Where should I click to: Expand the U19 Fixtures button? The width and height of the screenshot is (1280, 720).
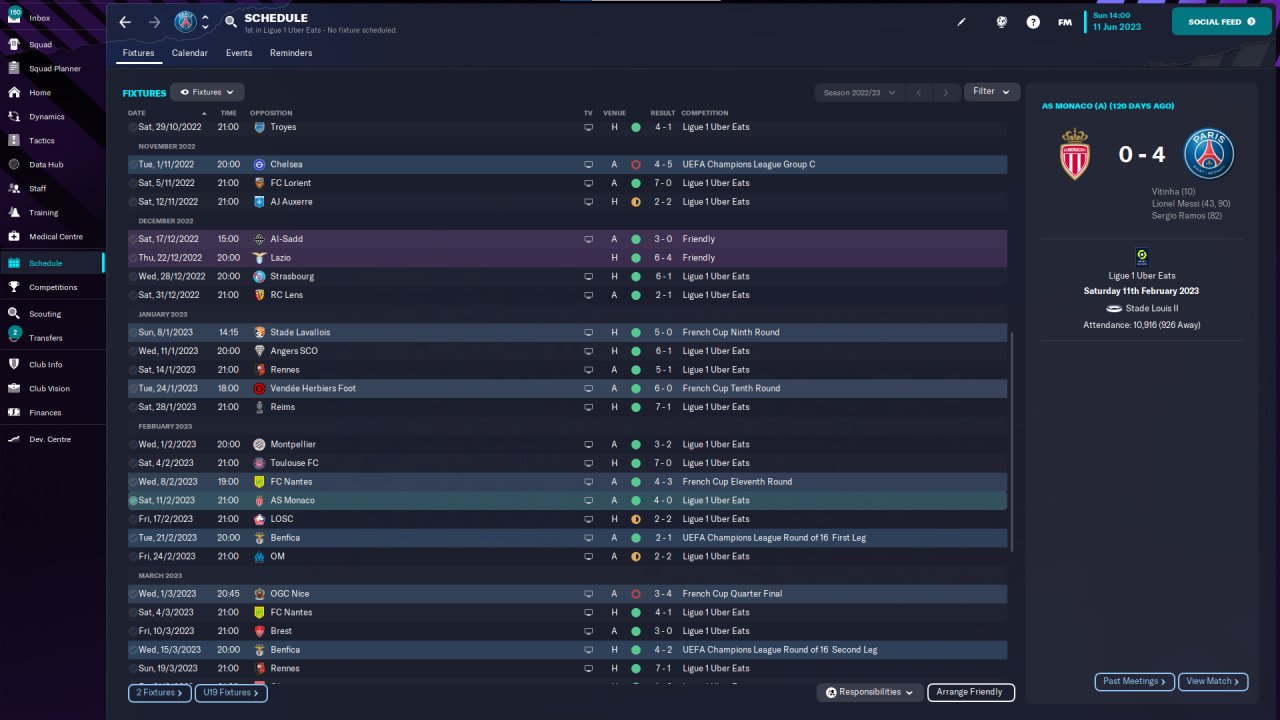tap(231, 692)
